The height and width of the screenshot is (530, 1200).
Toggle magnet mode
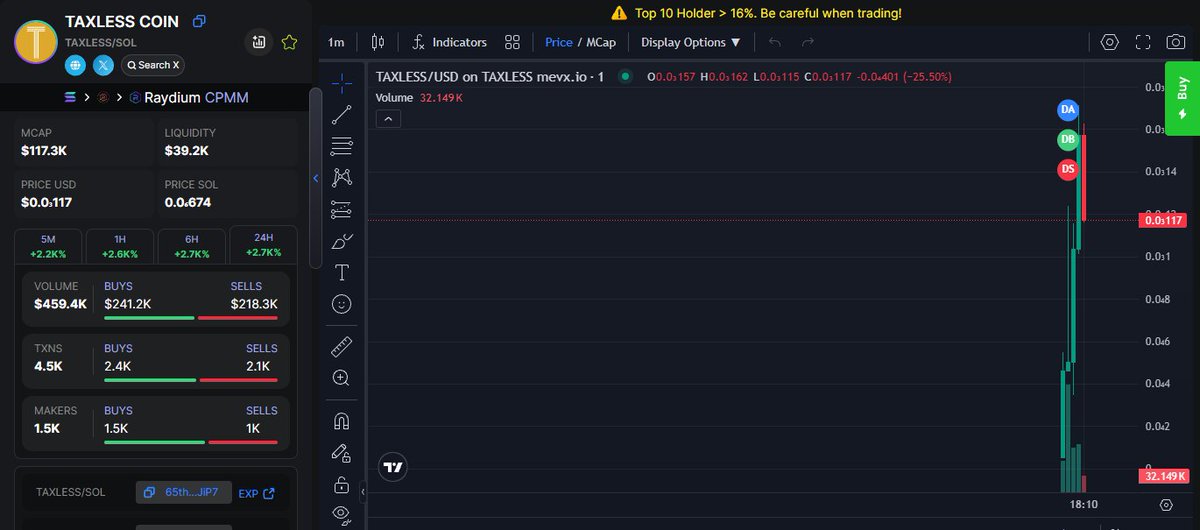click(341, 421)
